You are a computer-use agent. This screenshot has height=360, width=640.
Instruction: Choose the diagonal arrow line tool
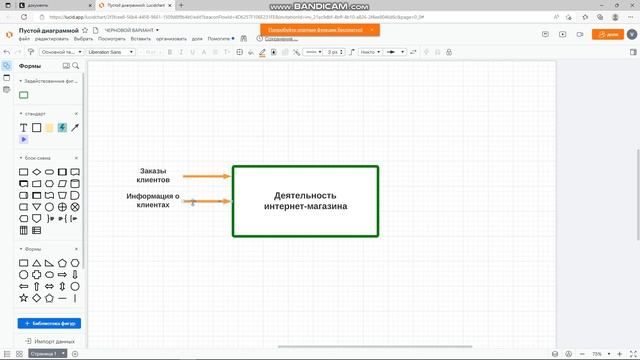[x=75, y=128]
